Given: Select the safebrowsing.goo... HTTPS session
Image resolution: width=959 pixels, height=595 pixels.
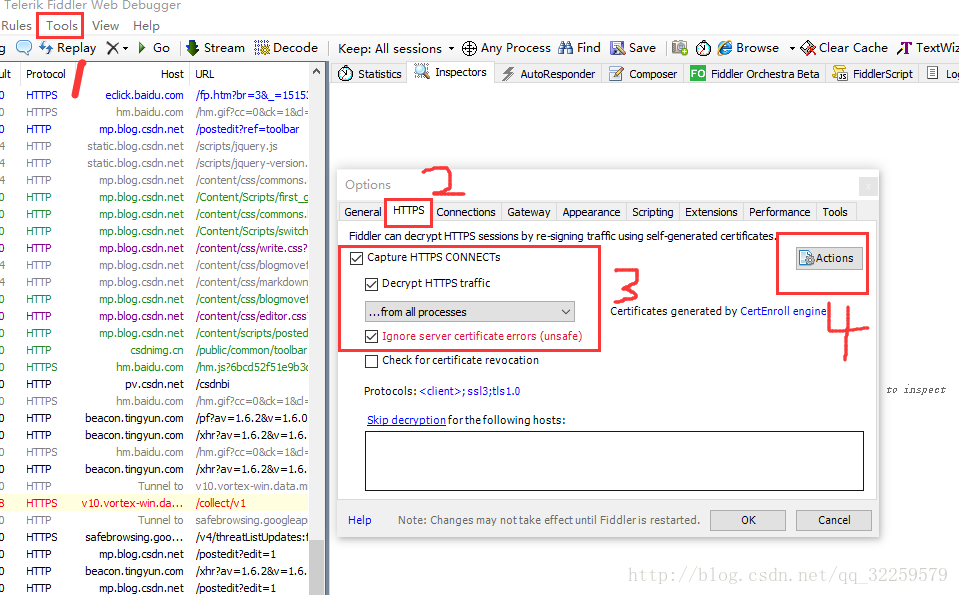Looking at the screenshot, I should [154, 537].
